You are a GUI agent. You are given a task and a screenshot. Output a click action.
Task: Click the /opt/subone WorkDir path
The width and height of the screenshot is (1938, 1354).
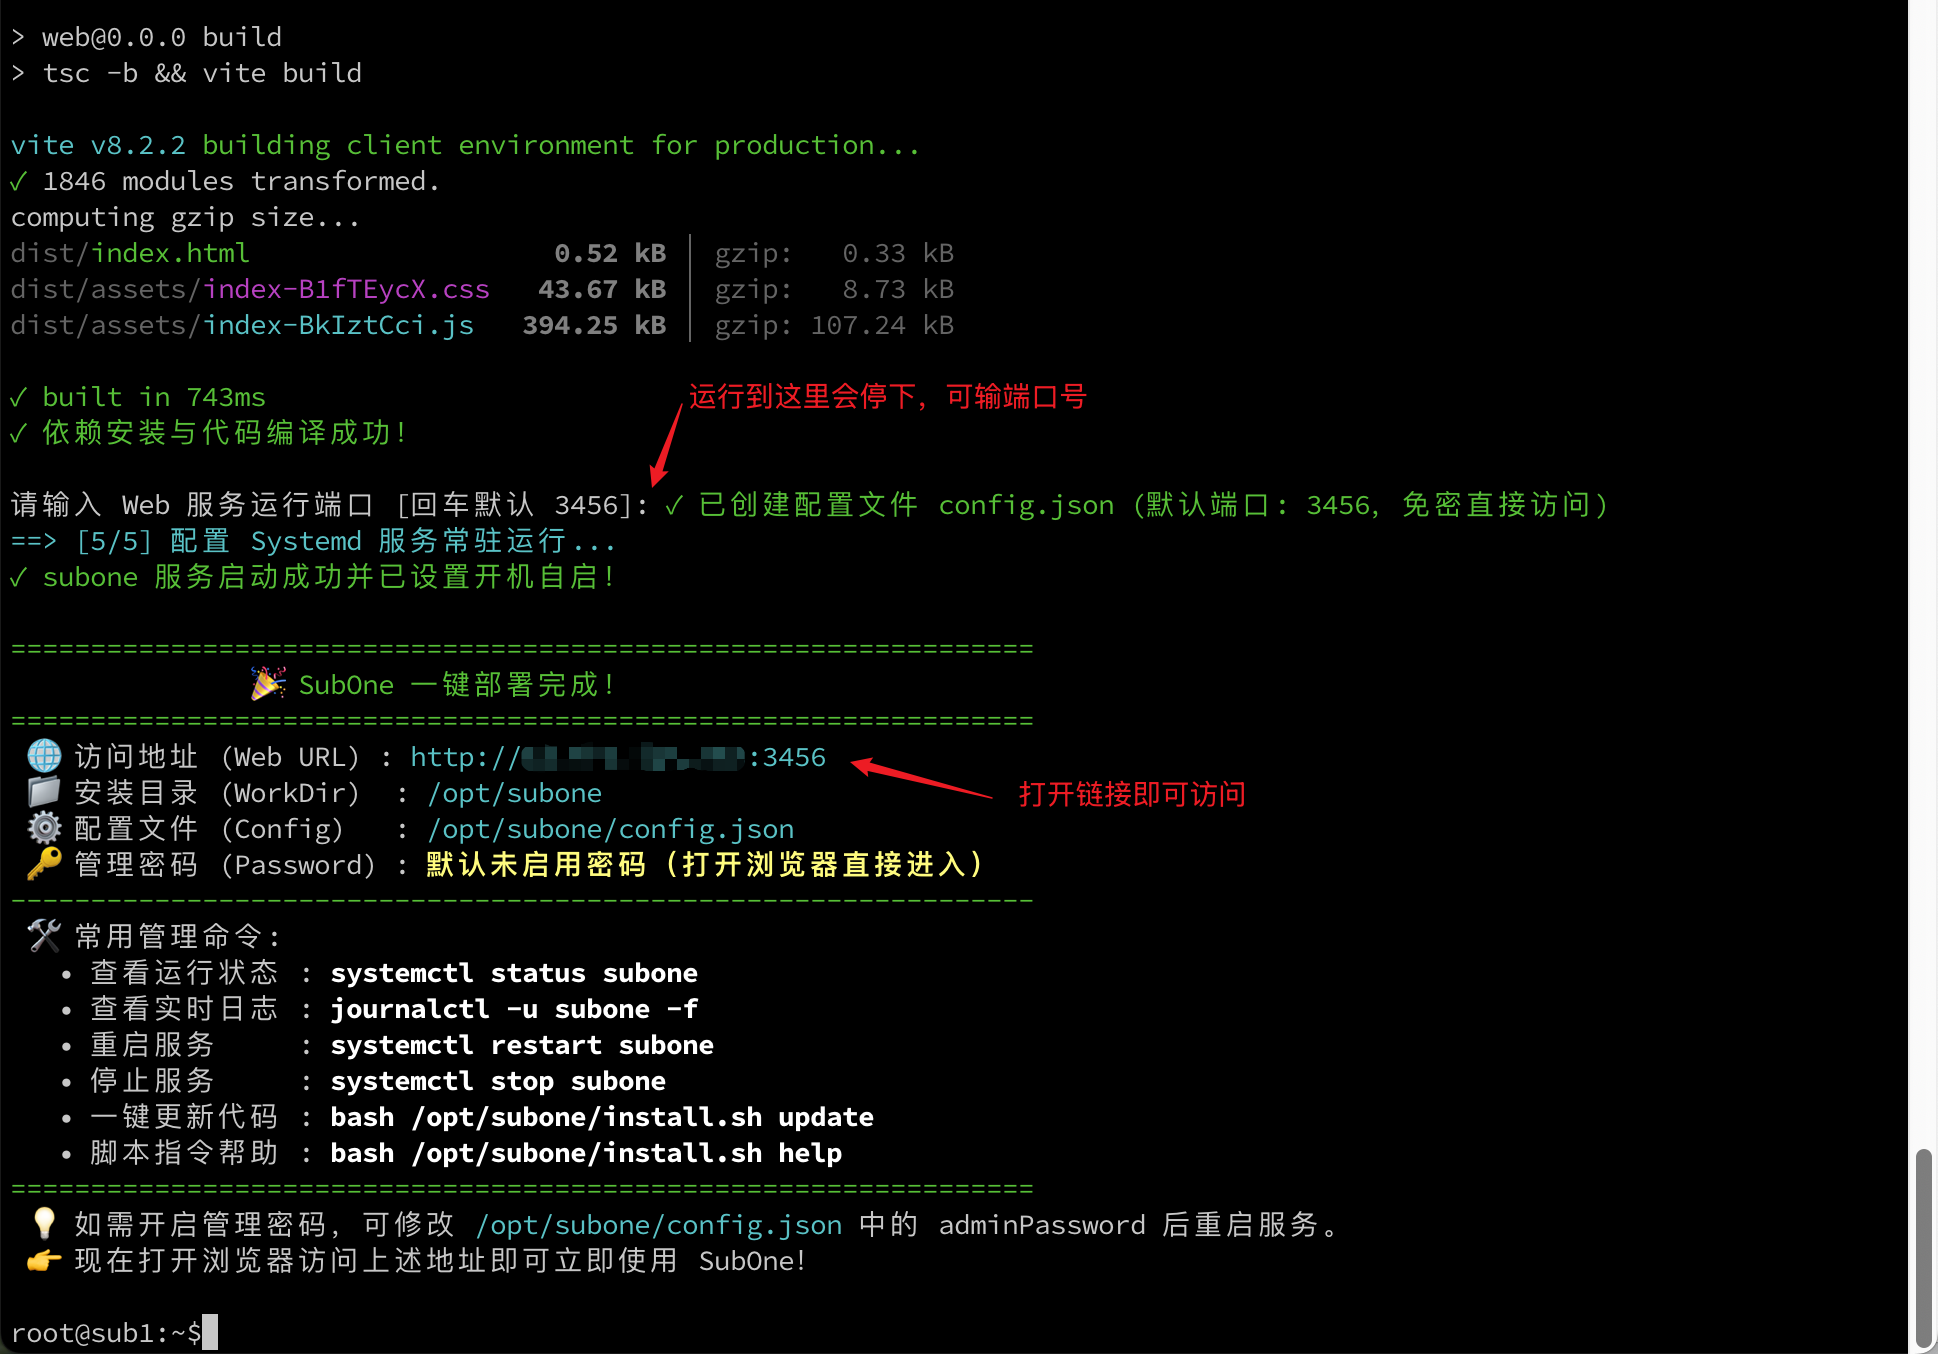point(515,793)
